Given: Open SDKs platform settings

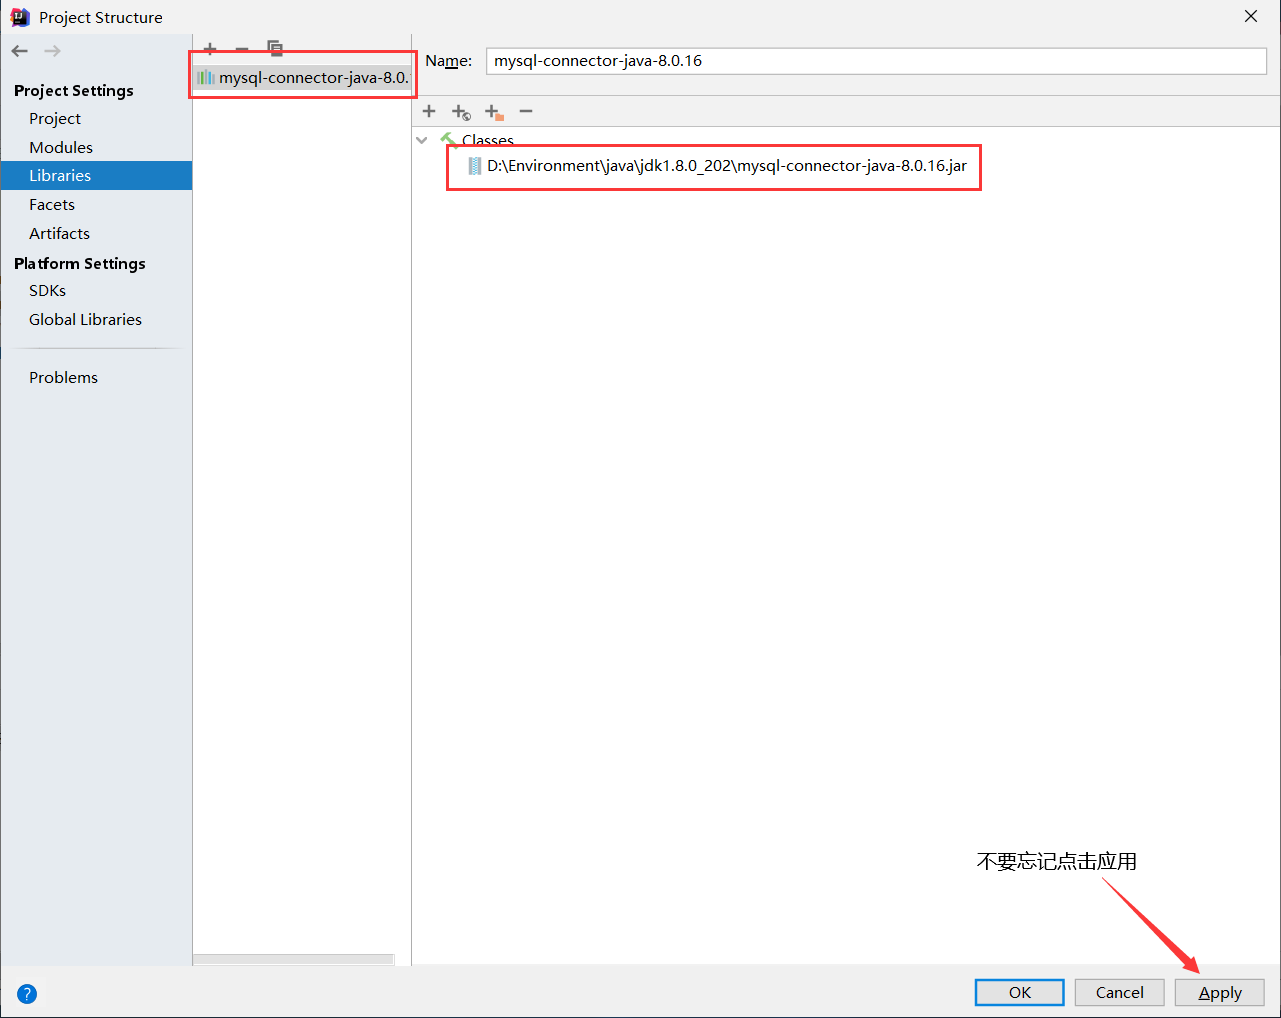Looking at the screenshot, I should click(47, 290).
